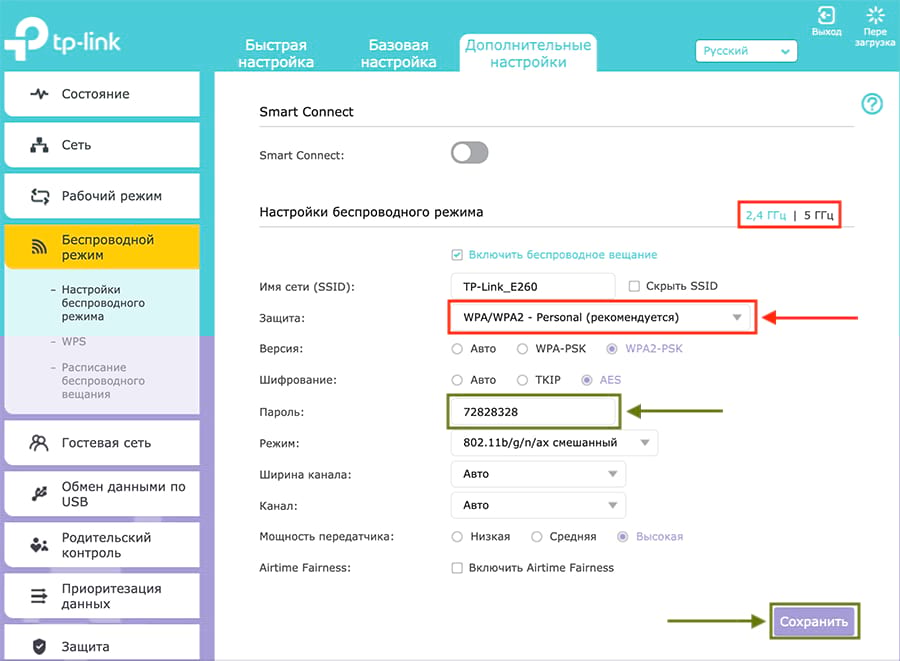This screenshot has width=900, height=661.
Task: Select Авто radio for Шифрование
Action: pos(457,380)
